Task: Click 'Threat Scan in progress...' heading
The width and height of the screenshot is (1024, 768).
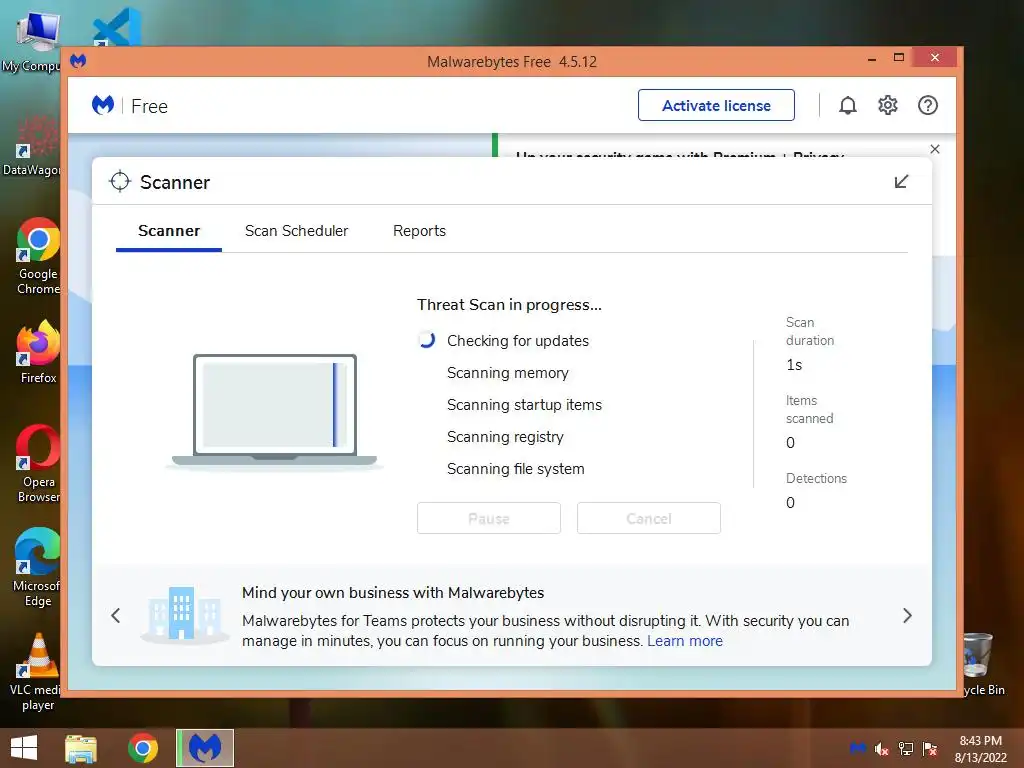Action: 509,305
